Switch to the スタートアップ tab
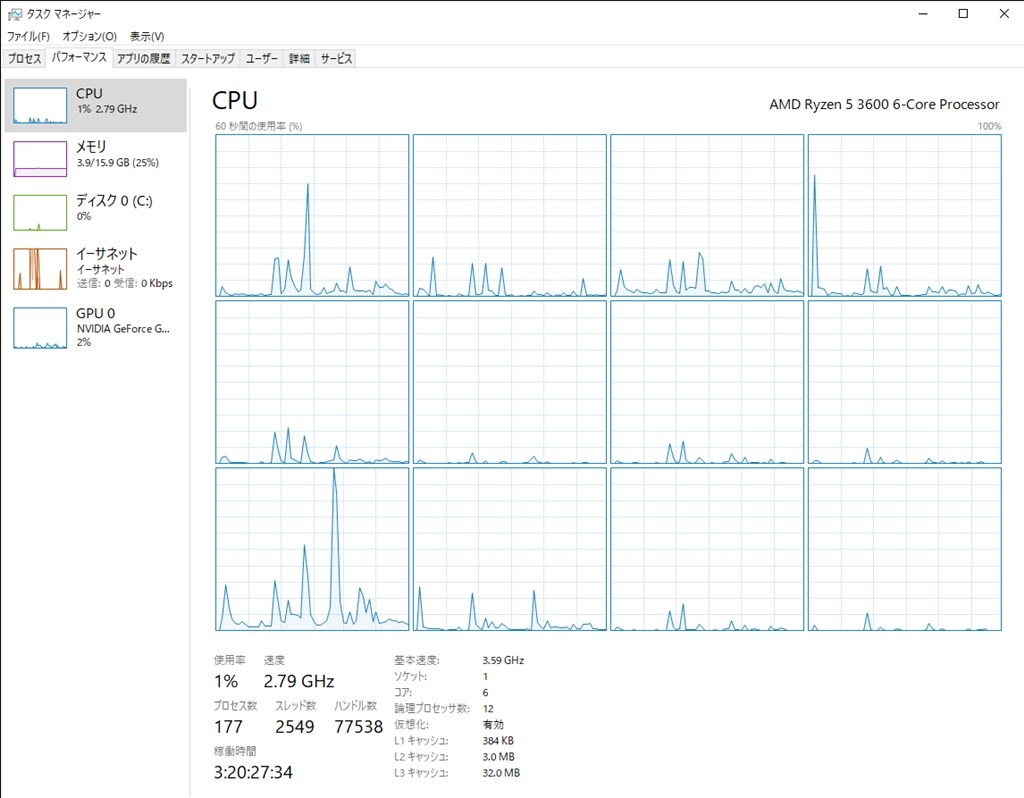Screen dimensions: 1024x798 [208, 59]
